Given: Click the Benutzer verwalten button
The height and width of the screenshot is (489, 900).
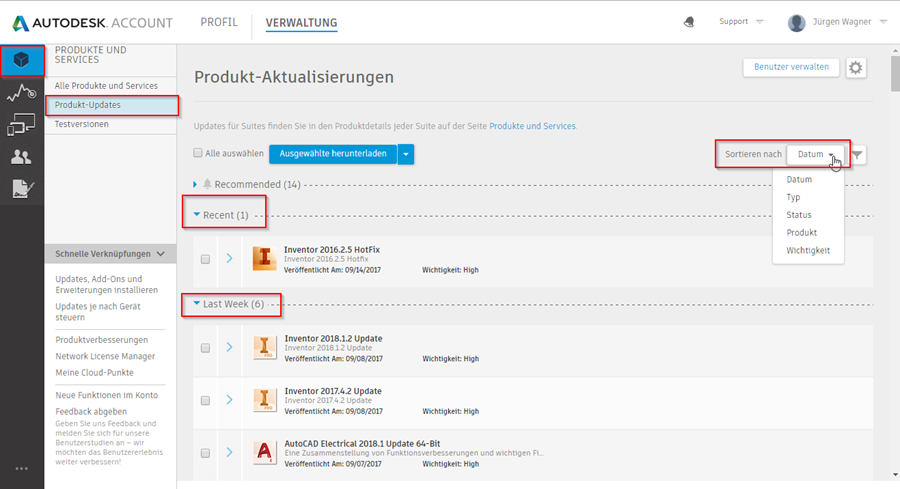Looking at the screenshot, I should tap(791, 67).
